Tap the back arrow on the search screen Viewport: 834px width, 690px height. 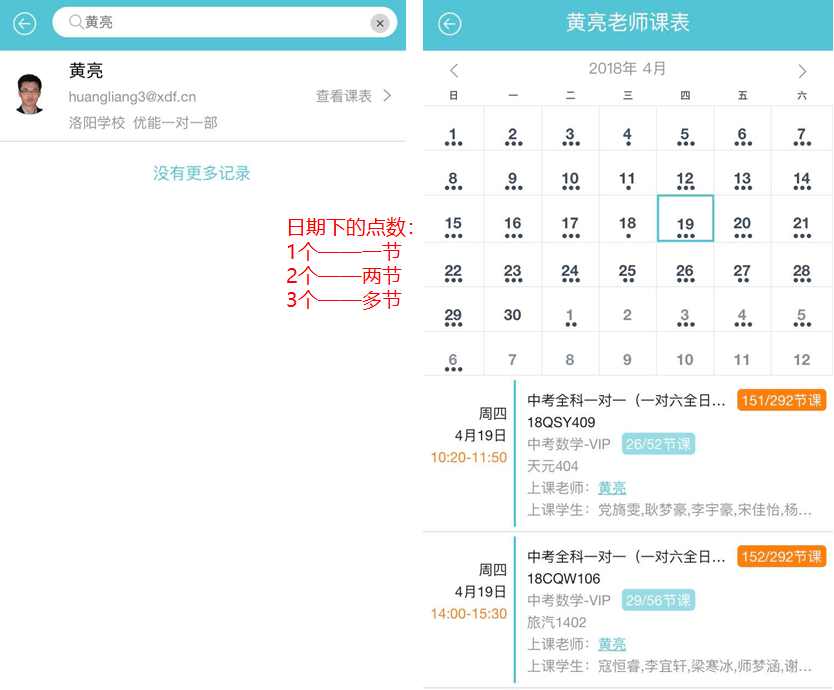[x=25, y=24]
